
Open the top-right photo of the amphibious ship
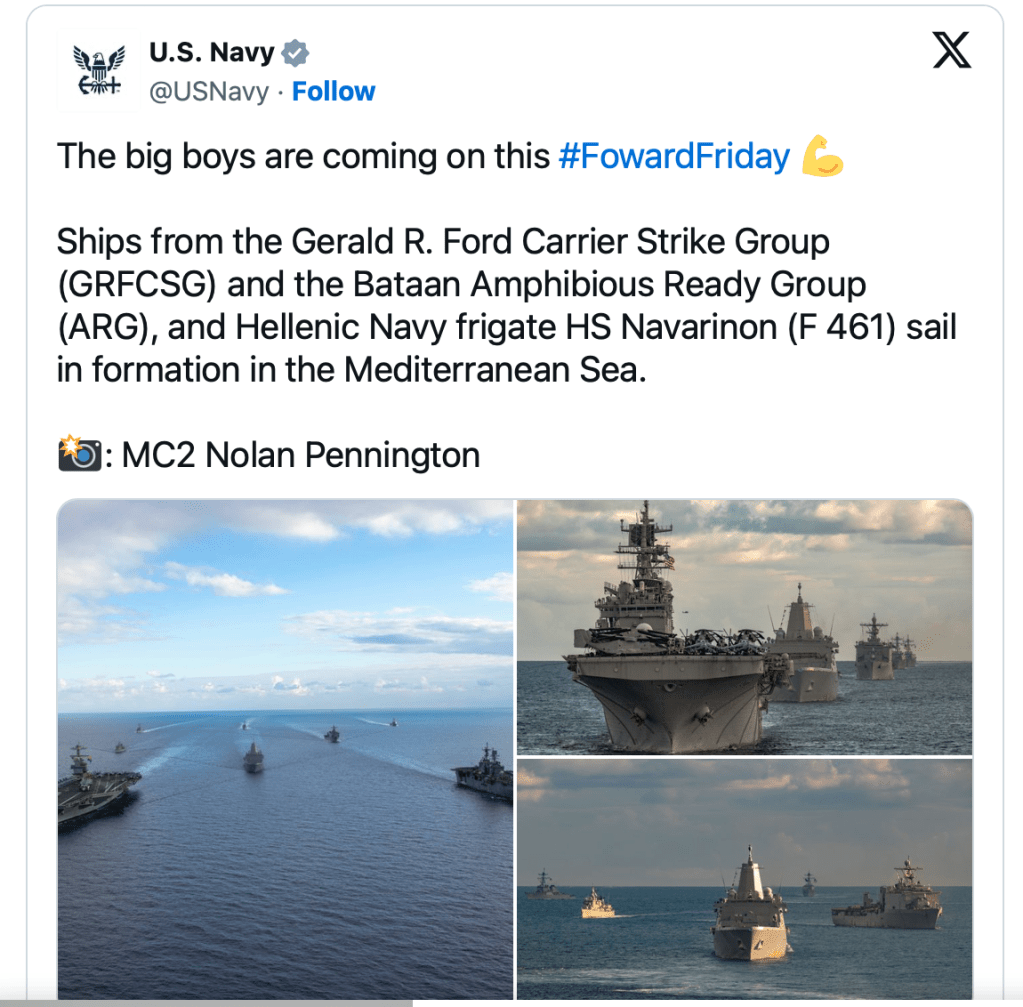pyautogui.click(x=744, y=627)
